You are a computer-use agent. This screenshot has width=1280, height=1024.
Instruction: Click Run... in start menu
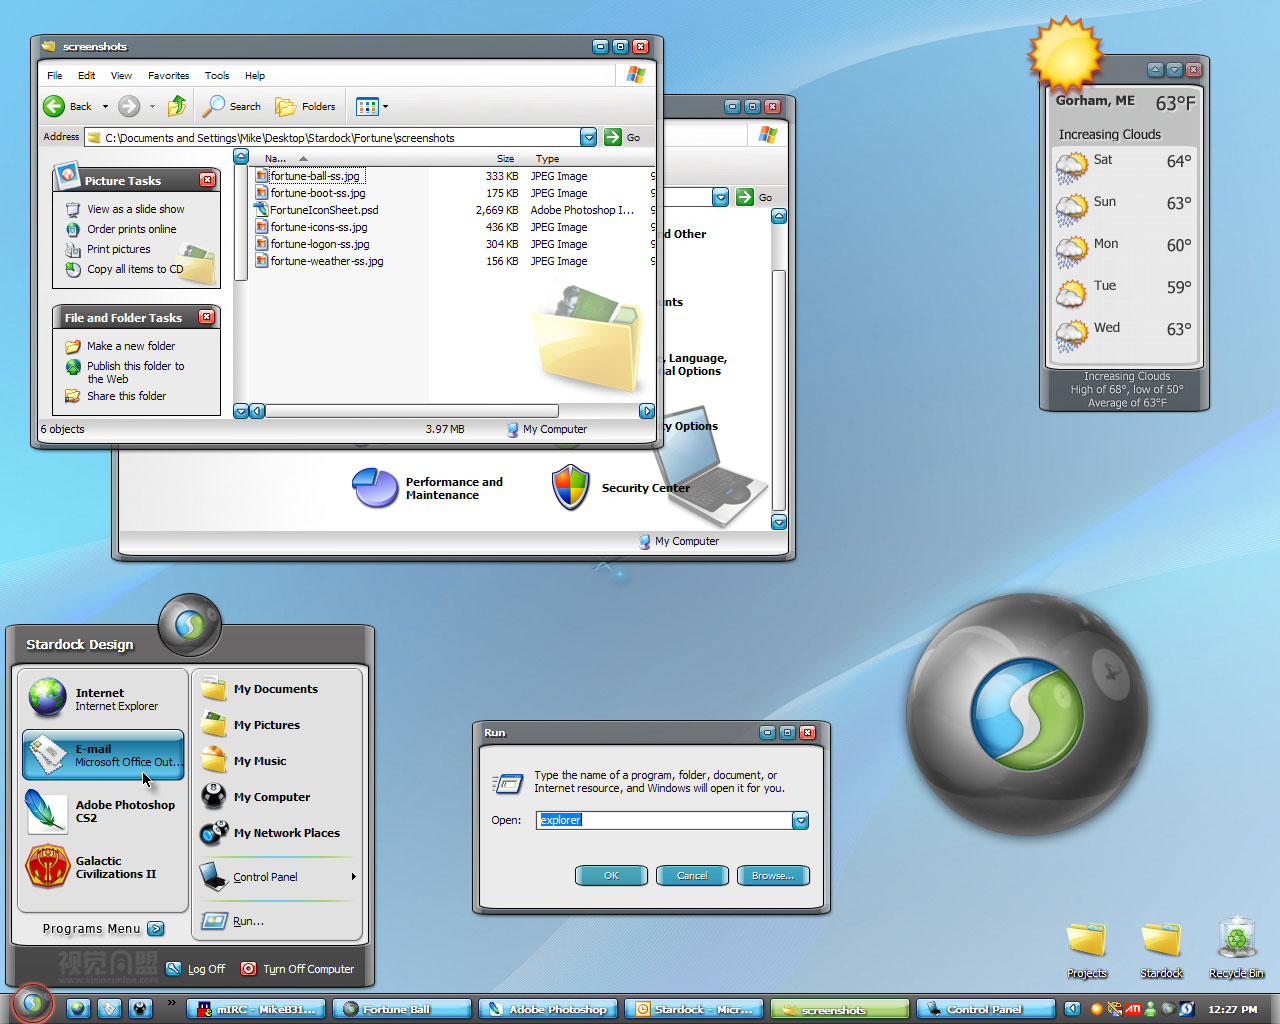pyautogui.click(x=234, y=921)
